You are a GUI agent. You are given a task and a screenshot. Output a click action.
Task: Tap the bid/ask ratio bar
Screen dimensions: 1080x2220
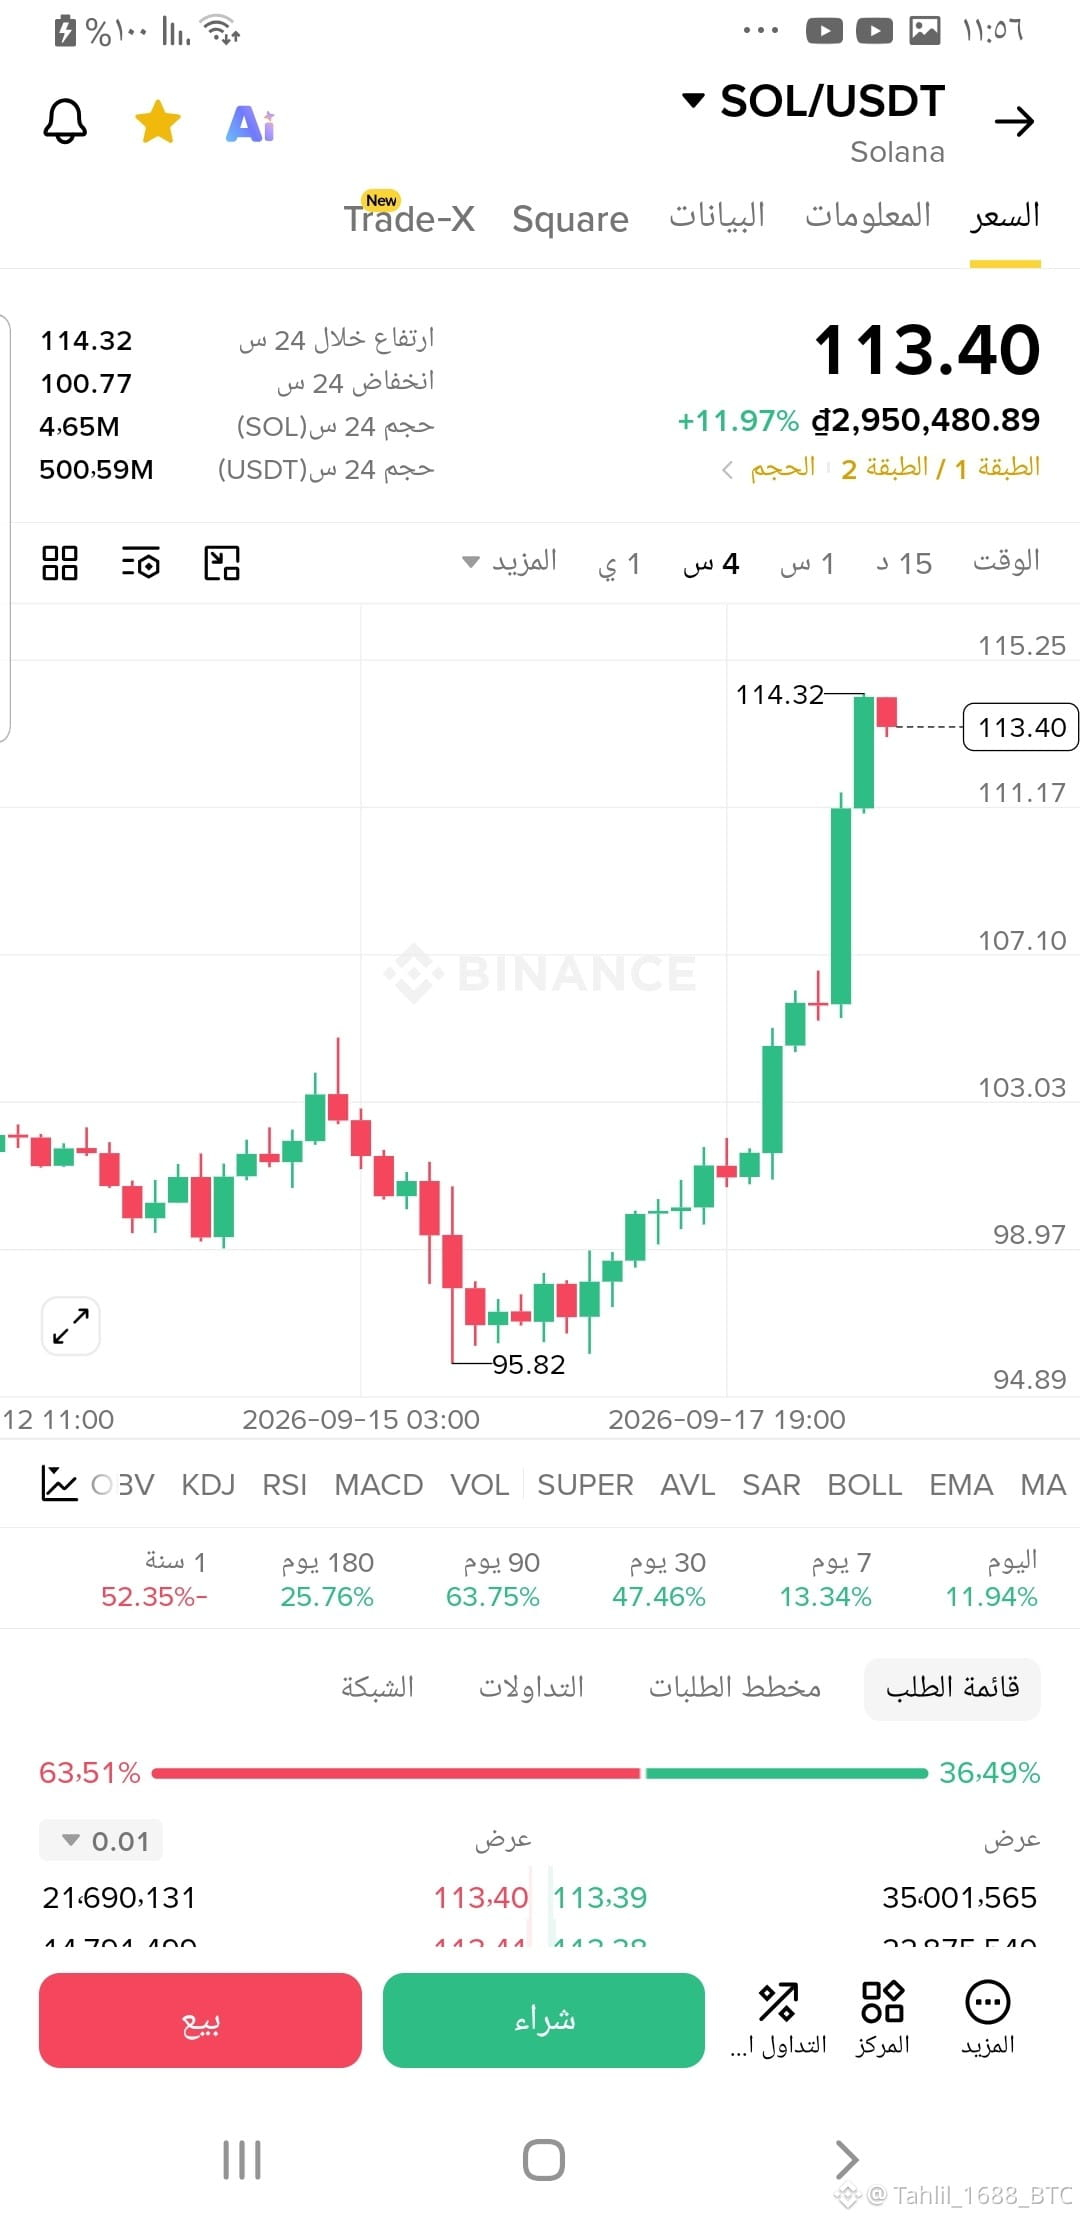tap(540, 1773)
